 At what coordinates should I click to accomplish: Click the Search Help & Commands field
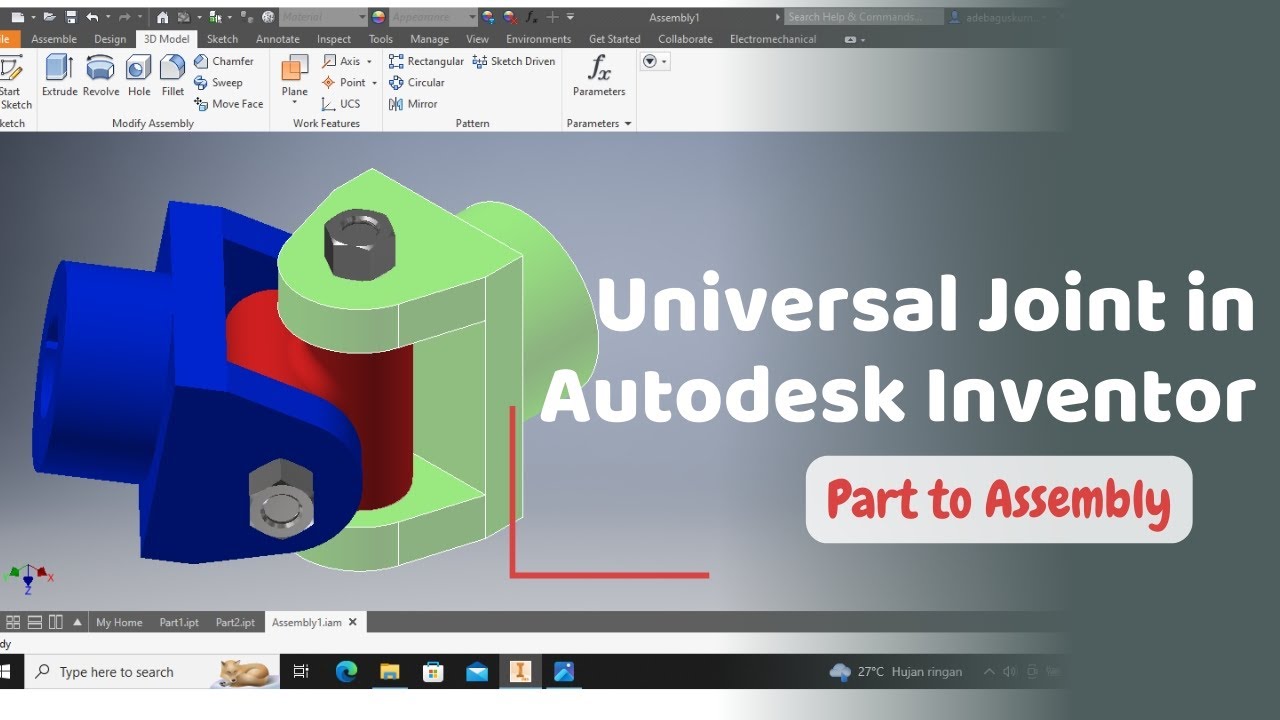tap(864, 17)
